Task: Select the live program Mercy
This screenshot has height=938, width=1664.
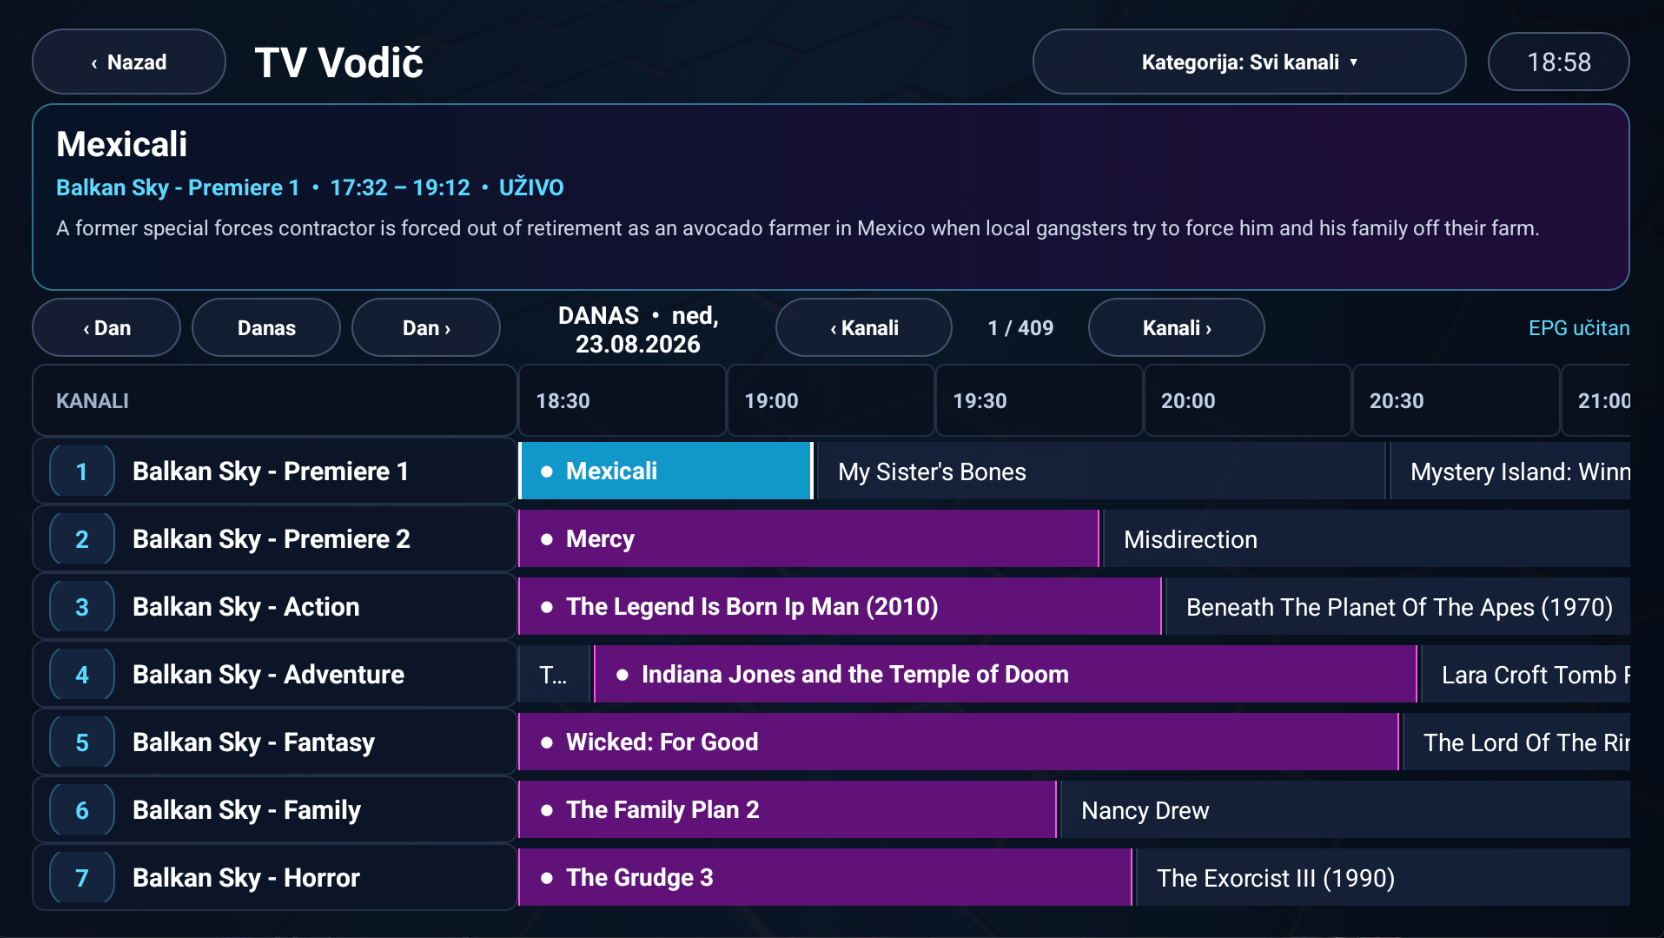Action: pos(809,539)
